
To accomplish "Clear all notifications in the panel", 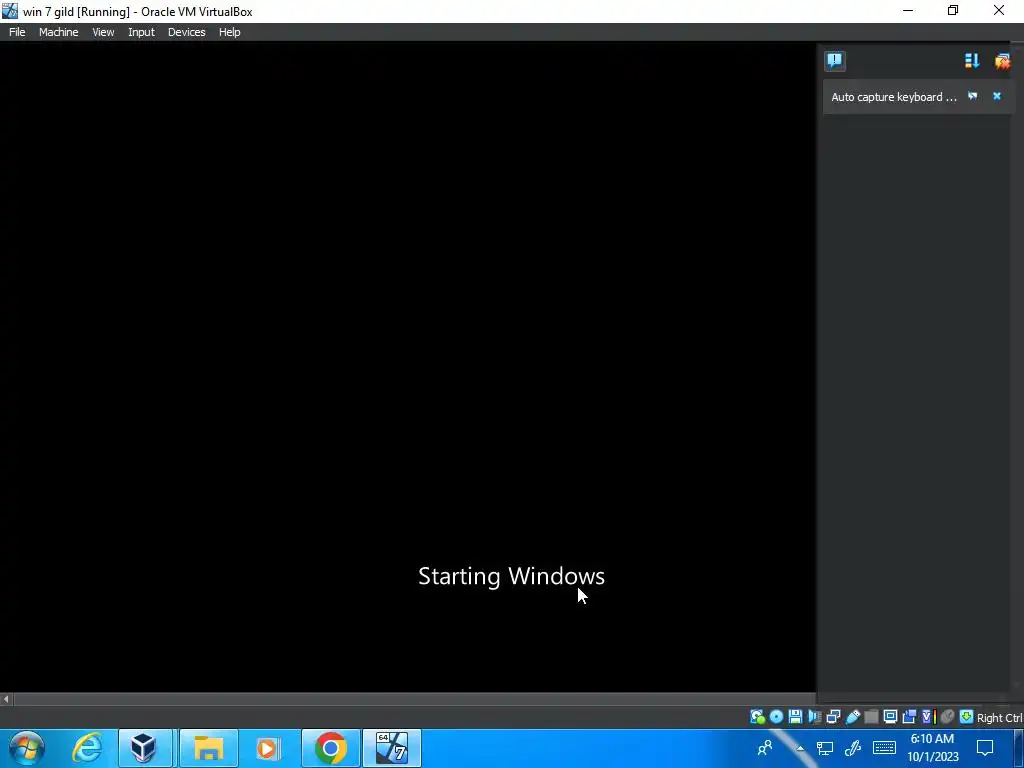I will (1002, 61).
